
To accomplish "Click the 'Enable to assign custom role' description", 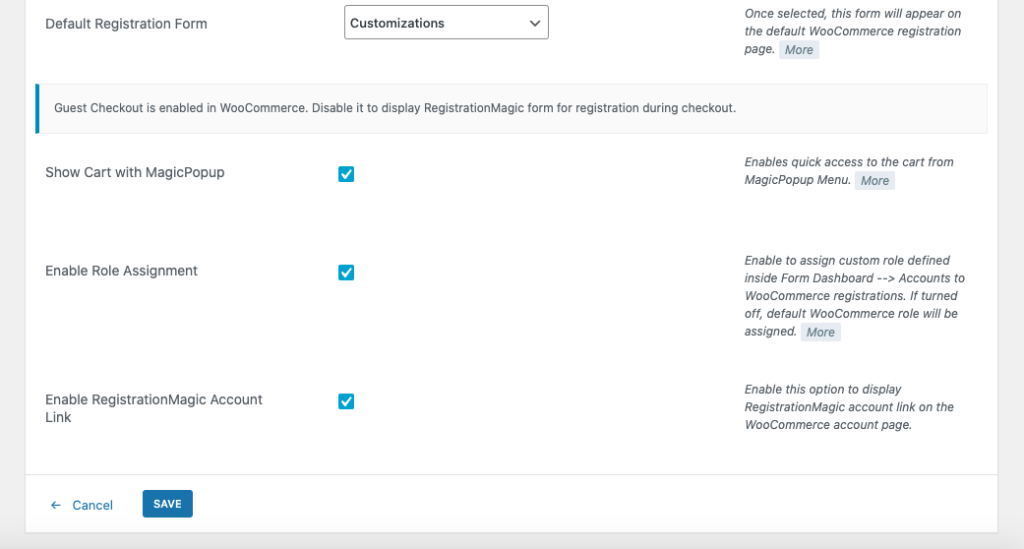I will 854,296.
